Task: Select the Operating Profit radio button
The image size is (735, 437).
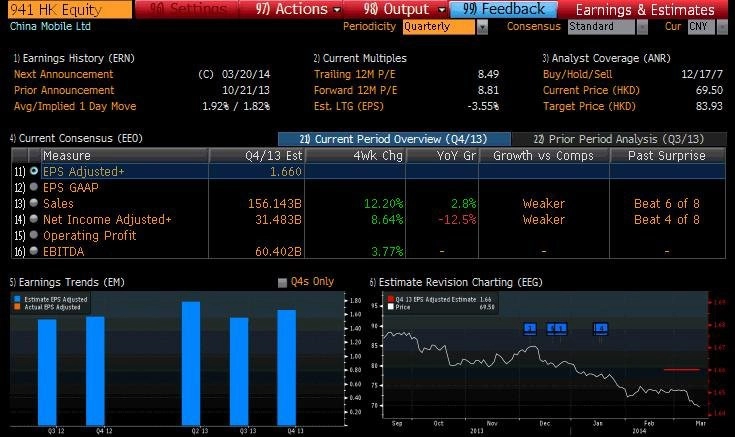Action: click(34, 235)
